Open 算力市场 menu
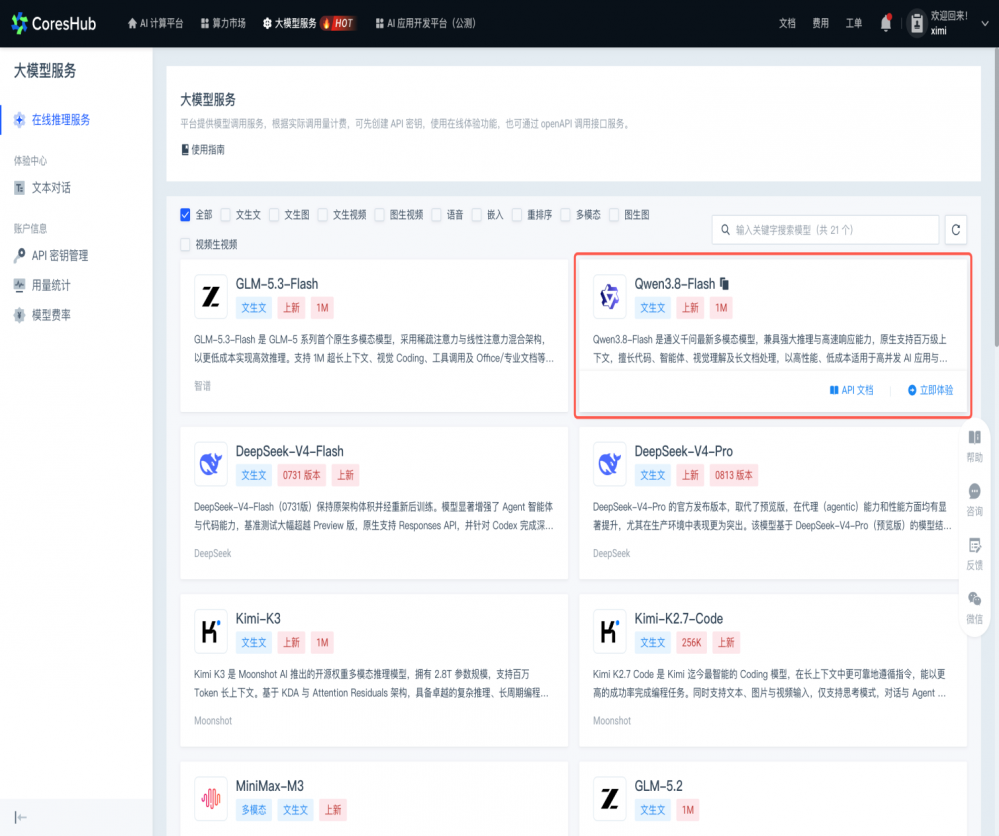 click(223, 24)
